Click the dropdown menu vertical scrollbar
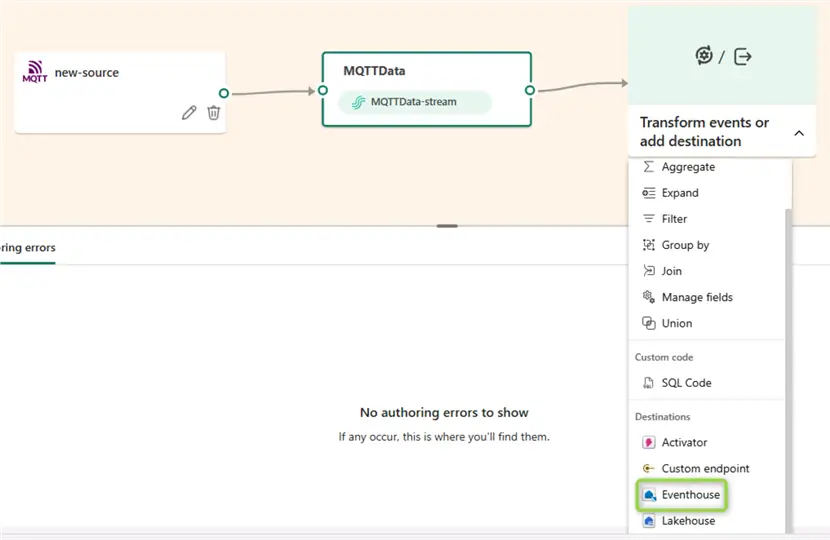 pyautogui.click(x=788, y=371)
